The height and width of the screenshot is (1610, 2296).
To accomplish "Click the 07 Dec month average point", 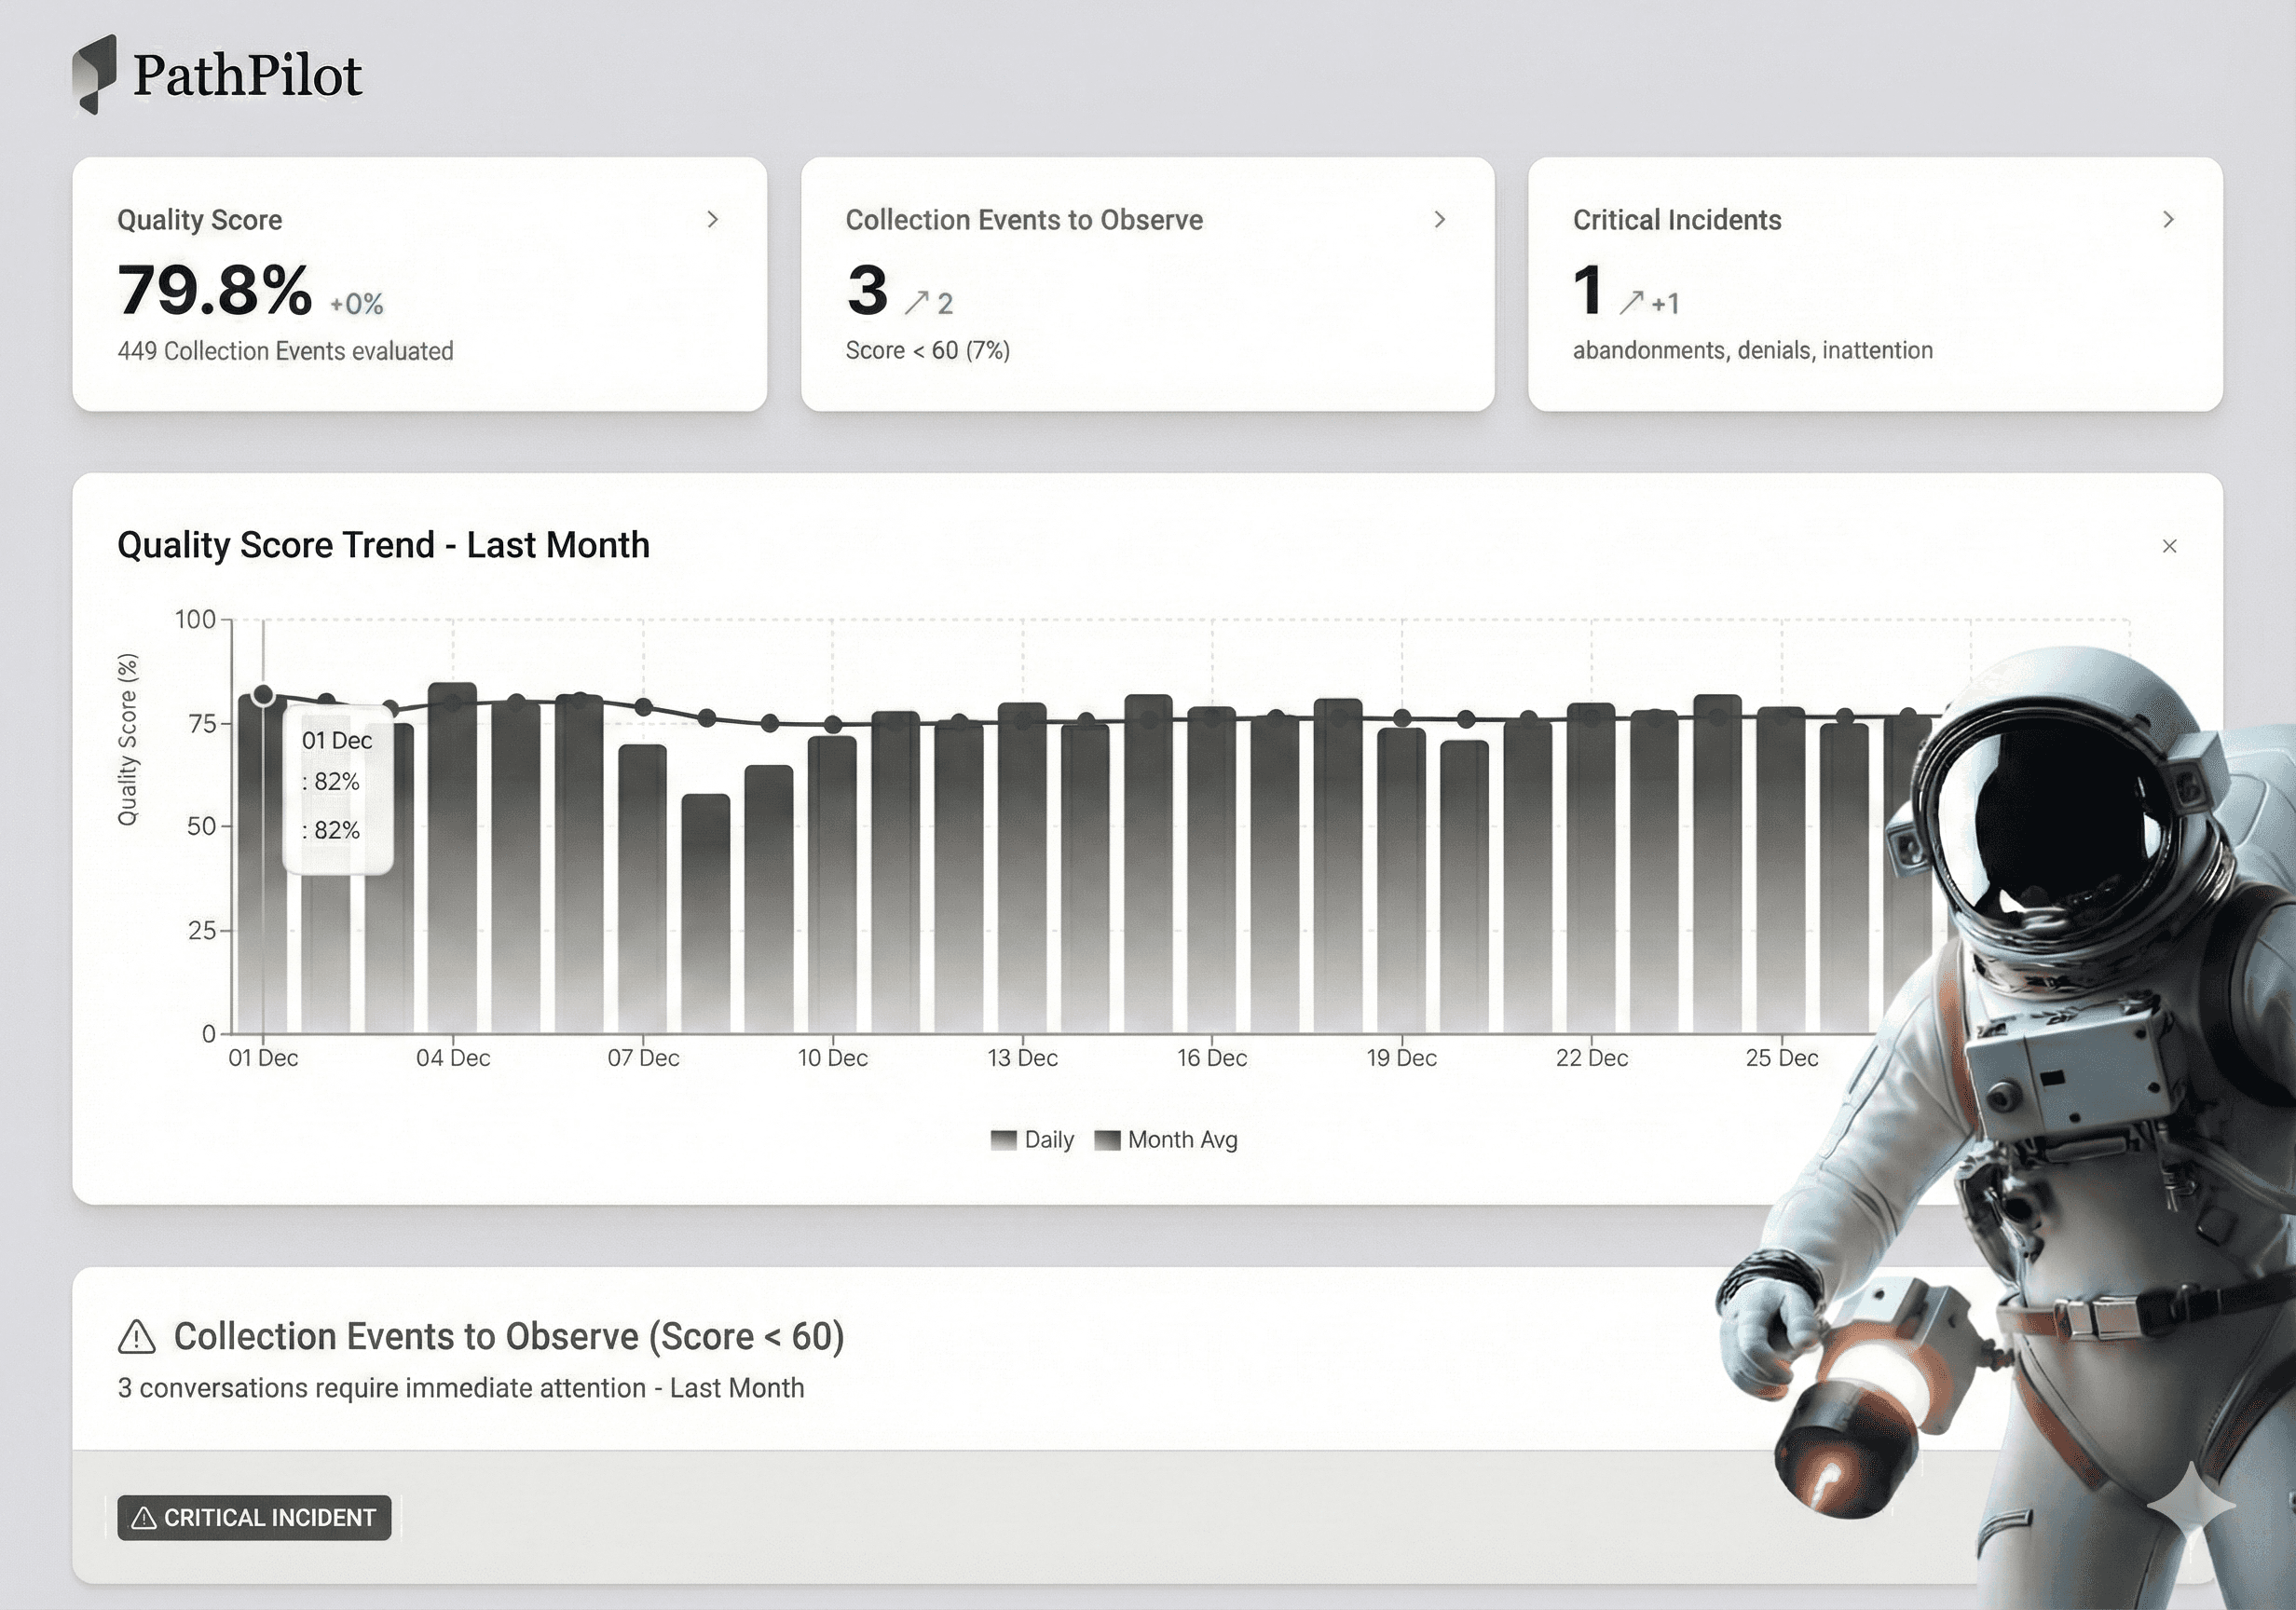I will [x=643, y=707].
